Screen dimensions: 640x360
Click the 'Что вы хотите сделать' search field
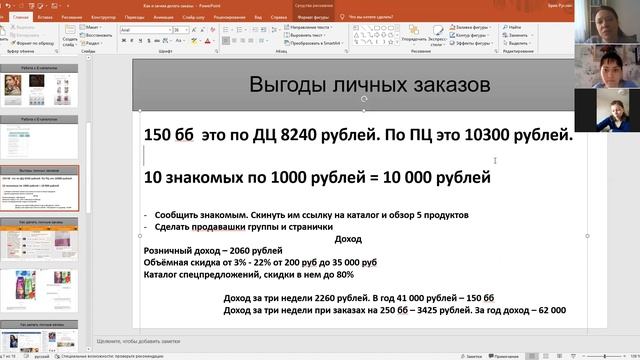click(x=371, y=17)
